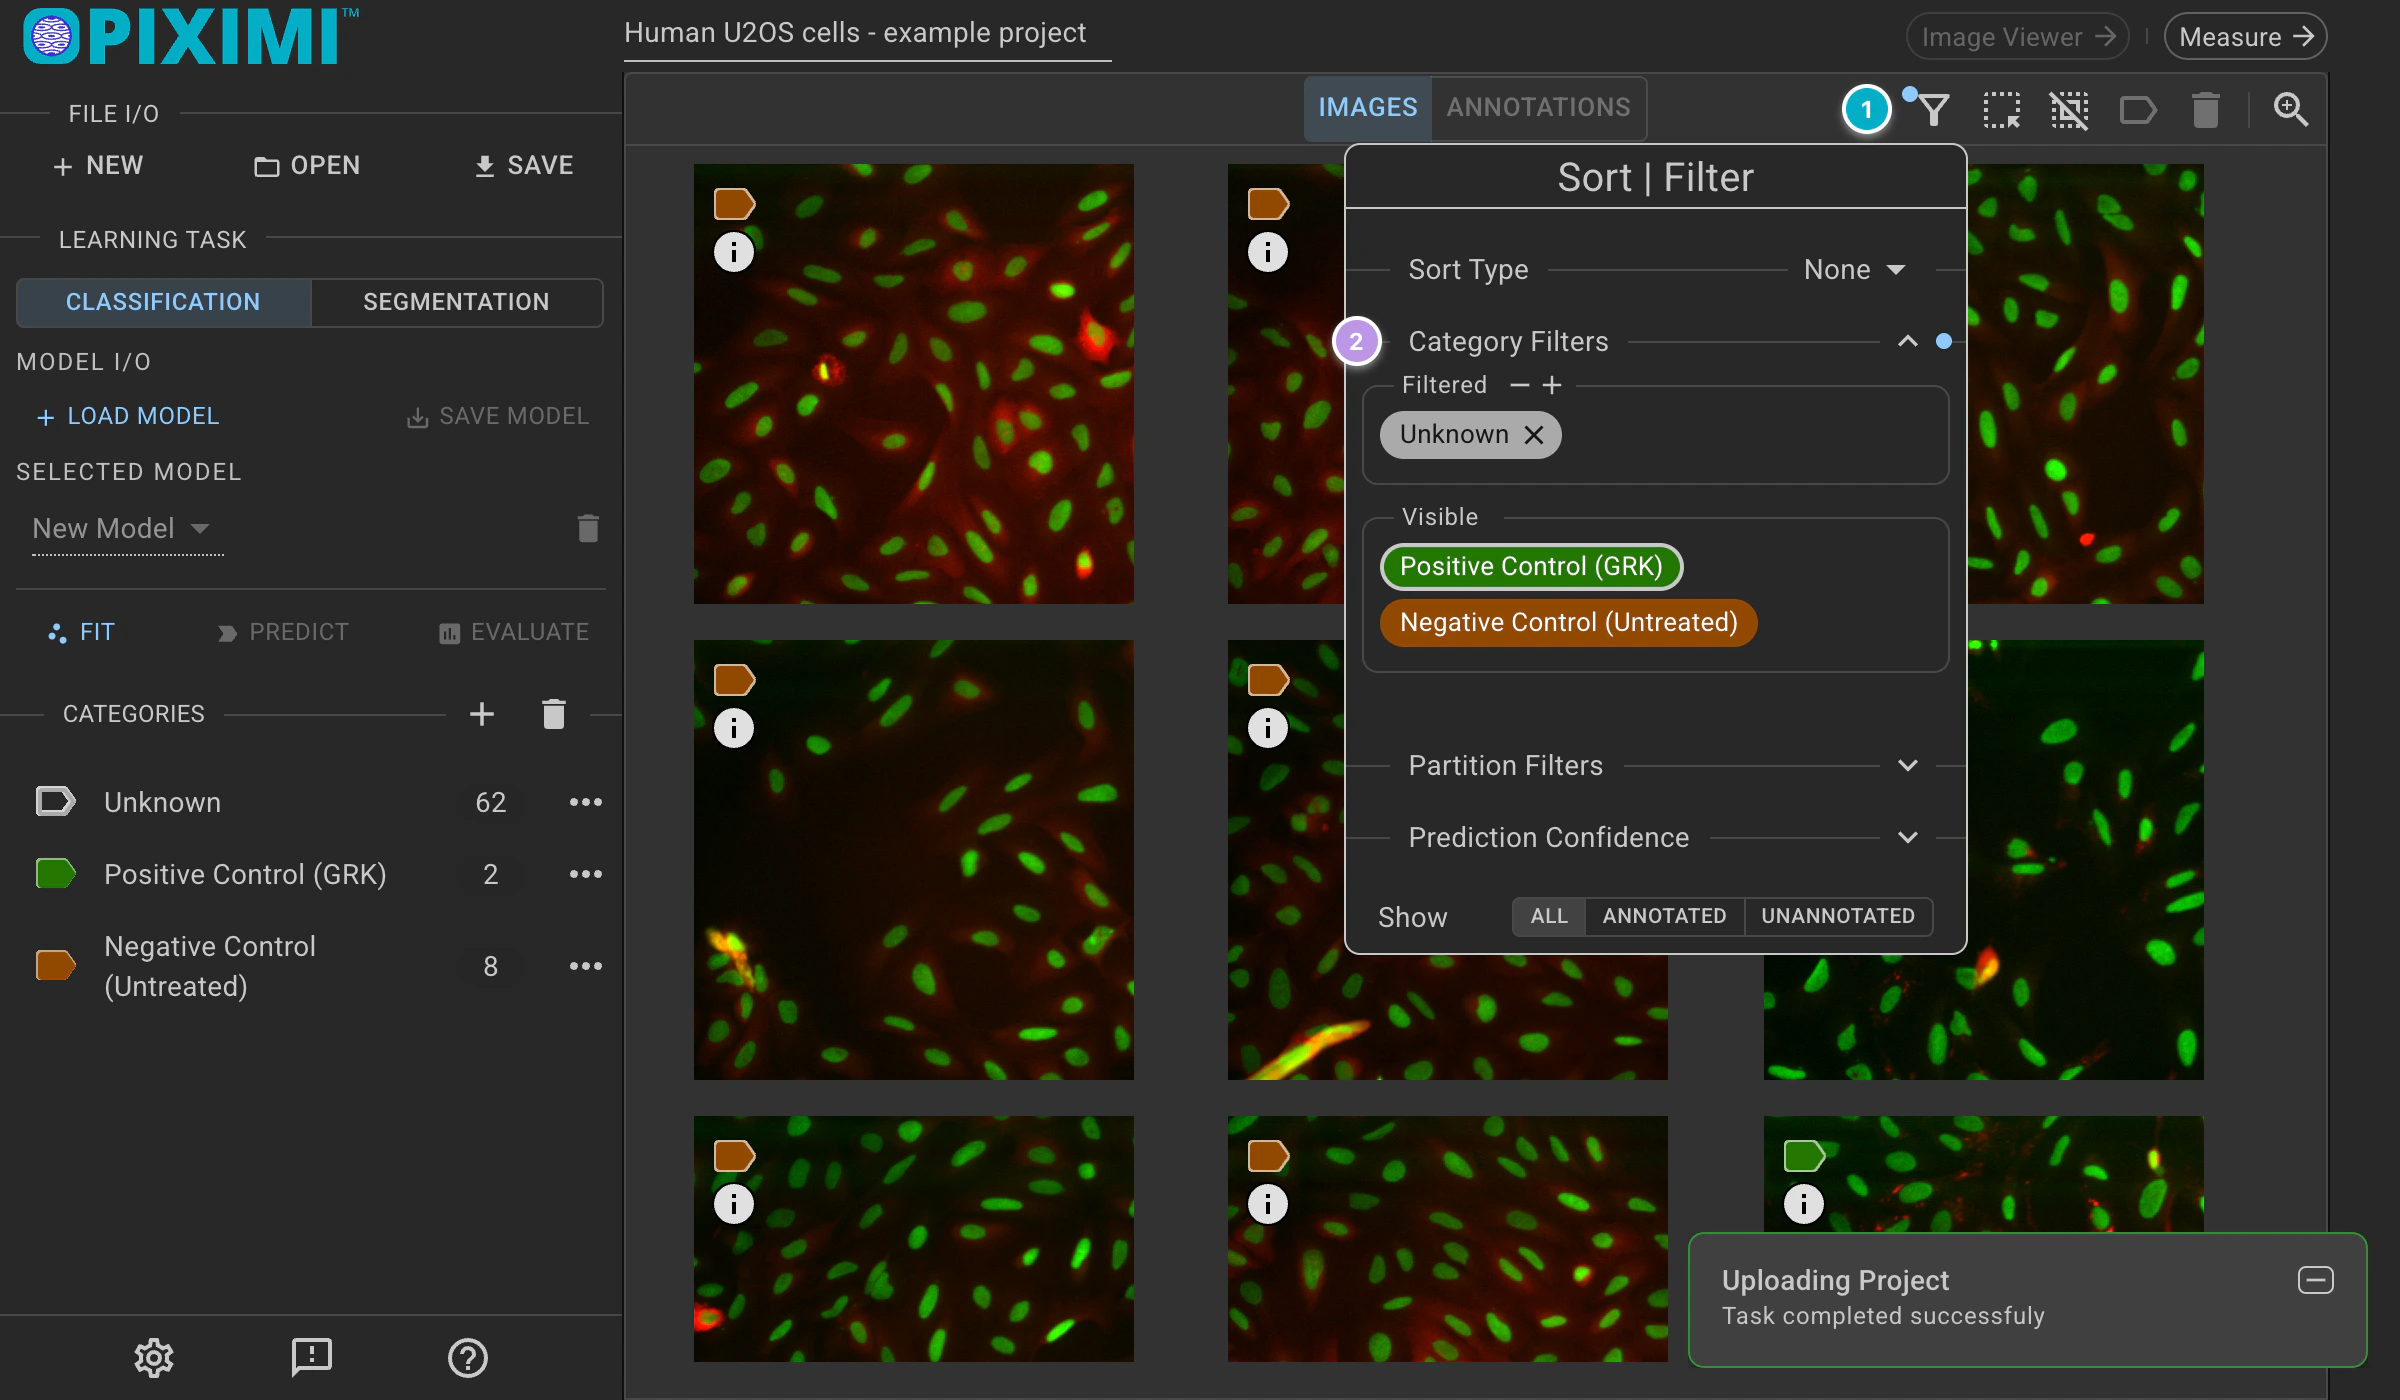Open the New Model dropdown
Screen dimensions: 2400x1400
127,529
